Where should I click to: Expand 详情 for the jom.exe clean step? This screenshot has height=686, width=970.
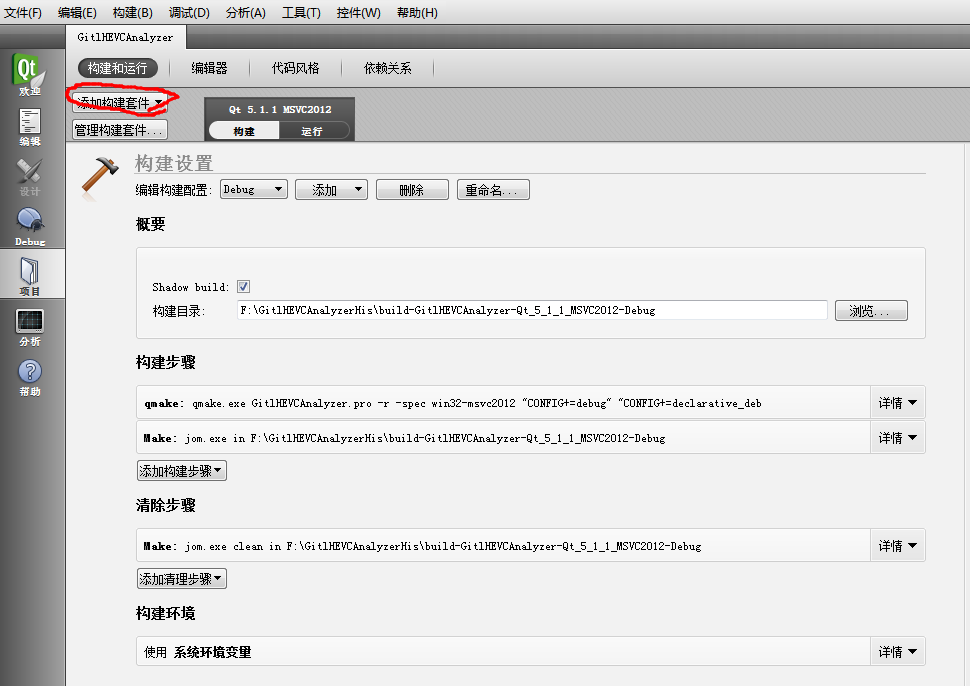click(x=897, y=546)
